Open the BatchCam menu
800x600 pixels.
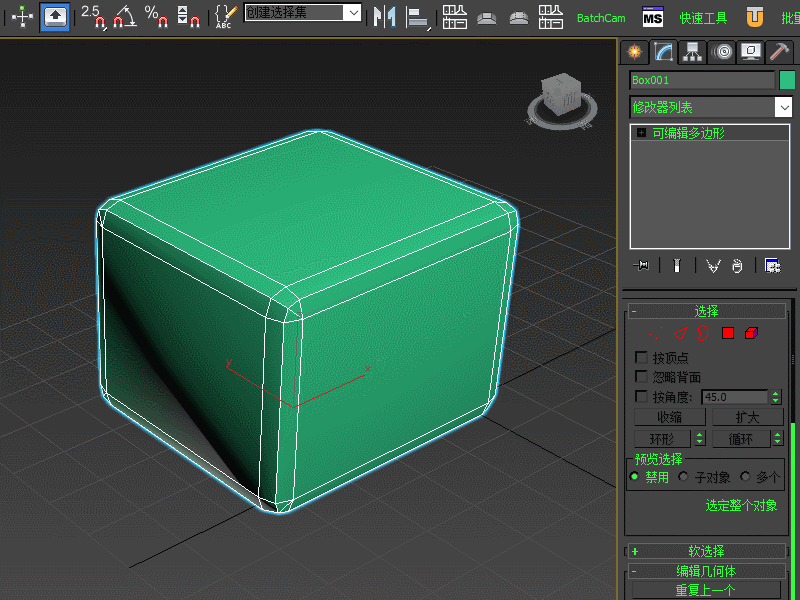(602, 18)
